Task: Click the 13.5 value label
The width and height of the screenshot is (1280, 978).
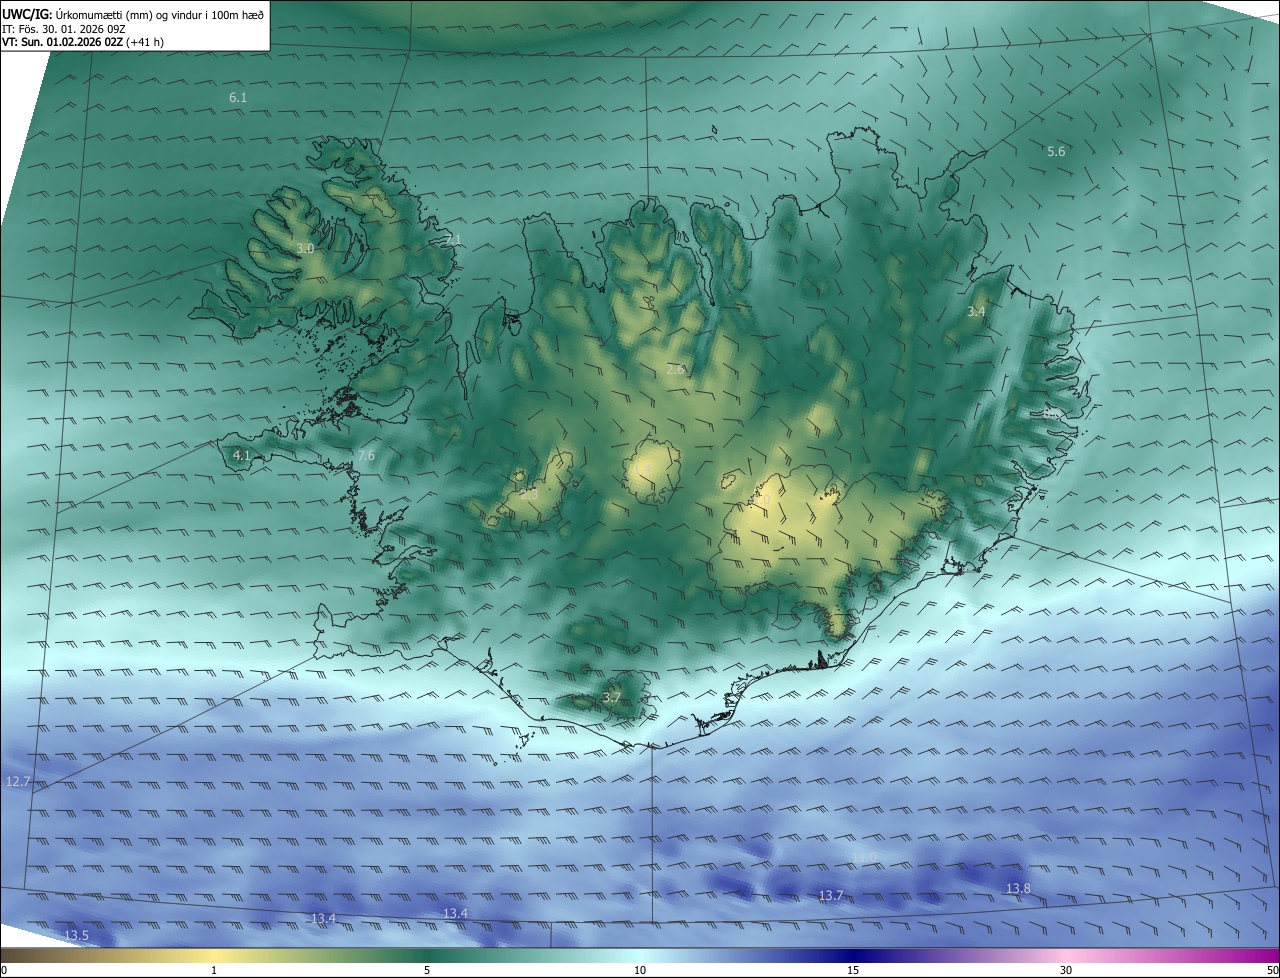Action: (x=76, y=935)
